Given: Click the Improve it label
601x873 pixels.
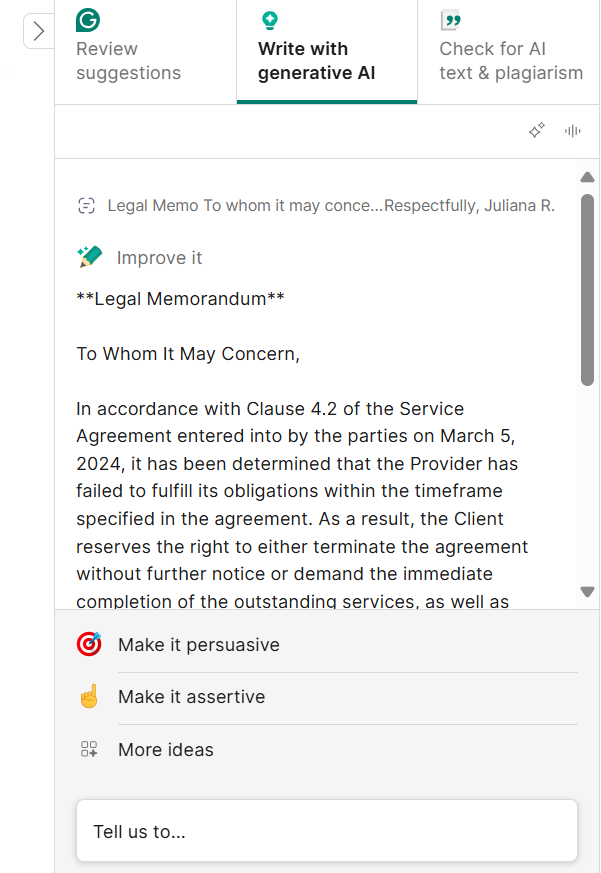Looking at the screenshot, I should pos(159,258).
